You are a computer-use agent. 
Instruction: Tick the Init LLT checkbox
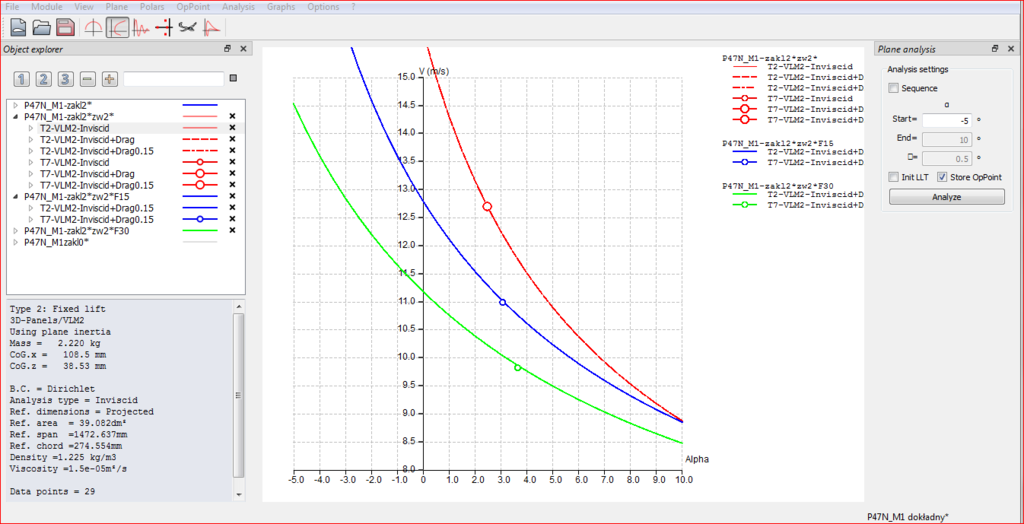pyautogui.click(x=894, y=177)
